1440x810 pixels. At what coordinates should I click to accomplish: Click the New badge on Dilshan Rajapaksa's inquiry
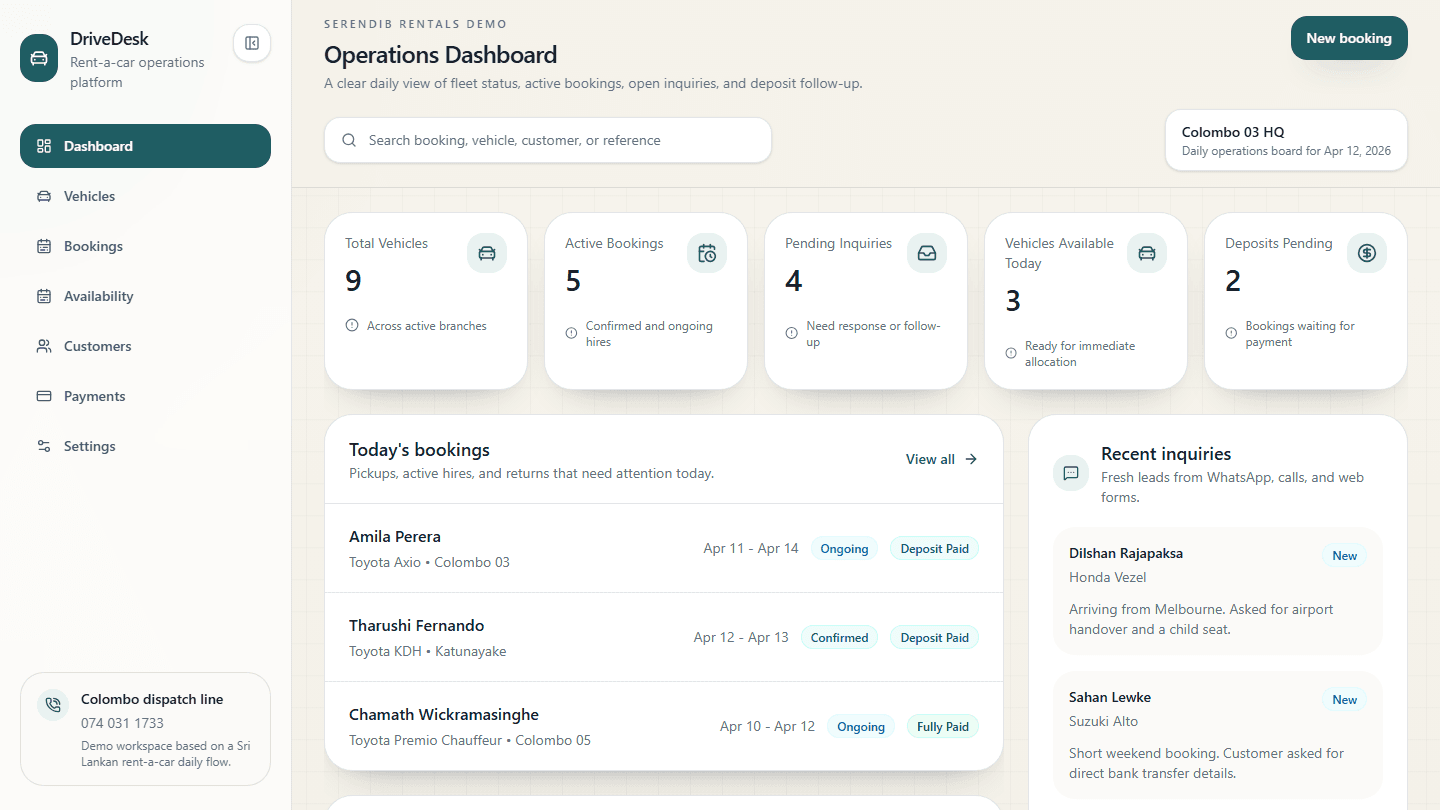point(1345,556)
